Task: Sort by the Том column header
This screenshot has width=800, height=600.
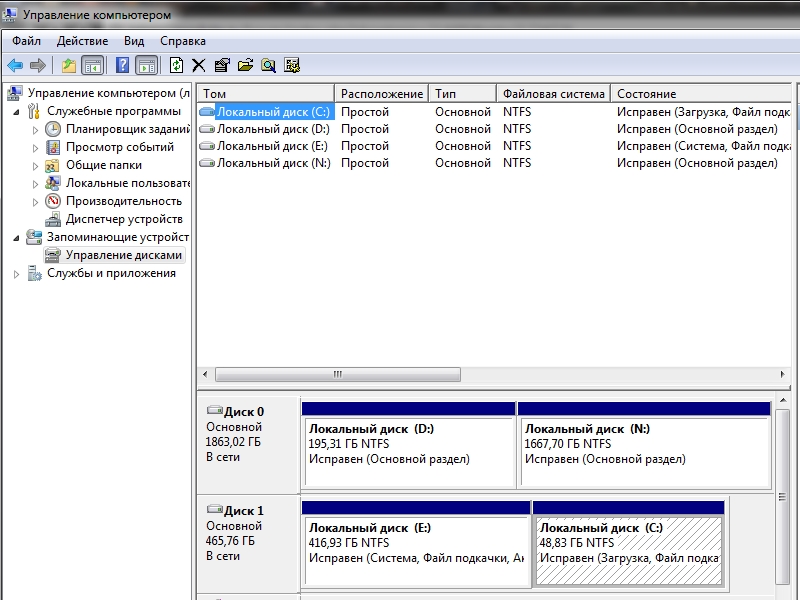Action: pos(266,94)
